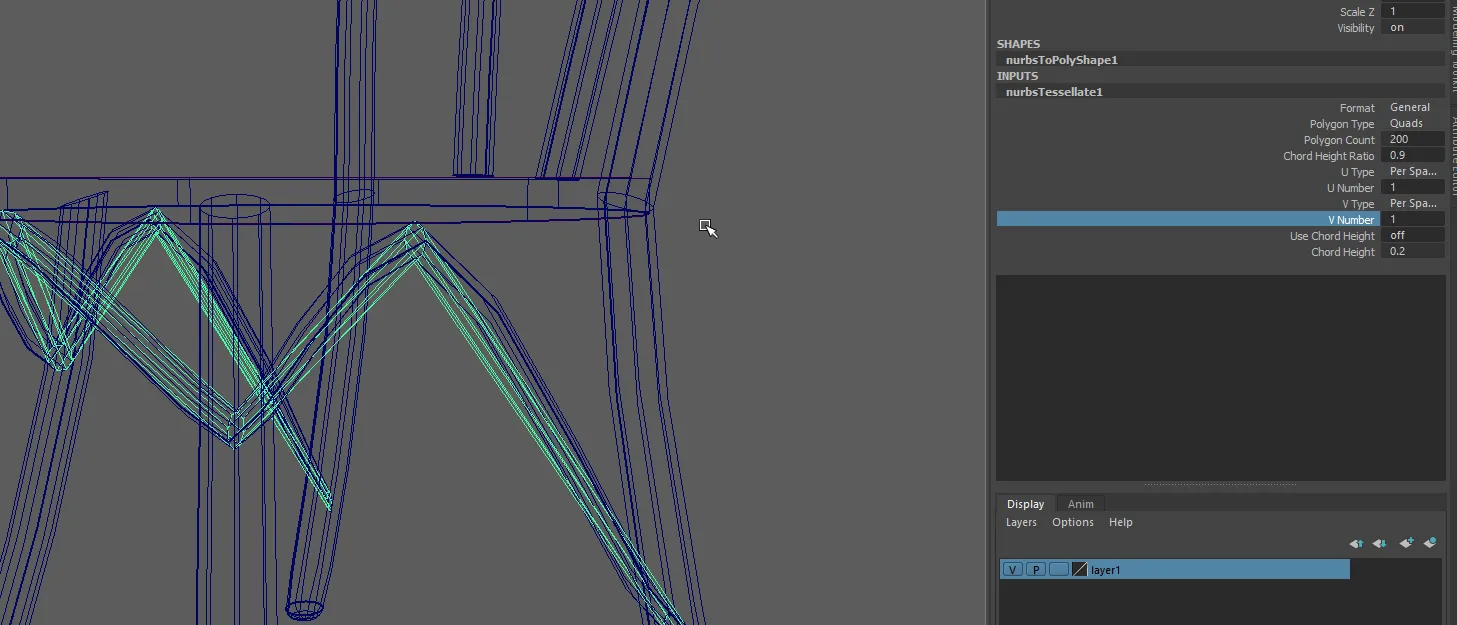Screen dimensions: 1457x625
Task: Toggle layer1 playback P box
Action: tap(1035, 570)
